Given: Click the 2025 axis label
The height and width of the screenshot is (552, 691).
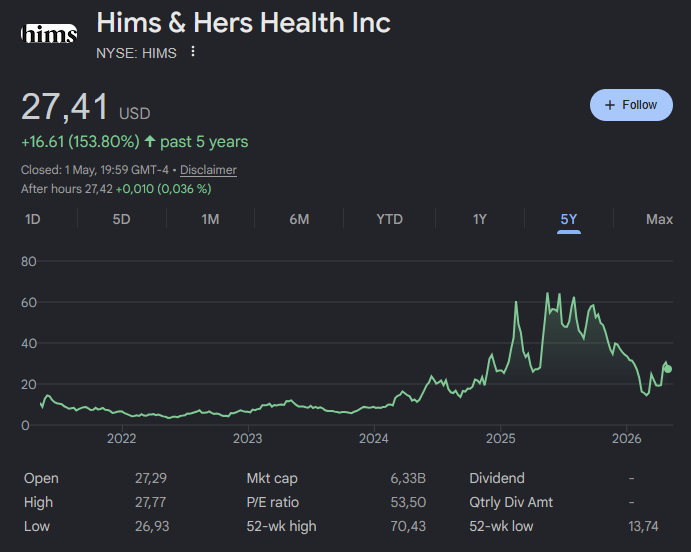Looking at the screenshot, I should [x=500, y=438].
